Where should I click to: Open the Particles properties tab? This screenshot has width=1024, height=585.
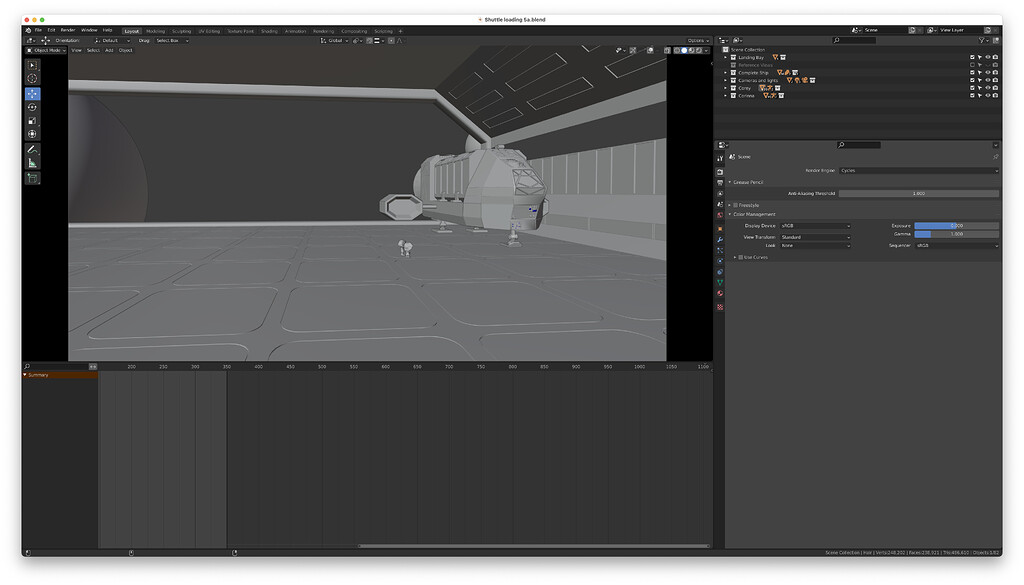pyautogui.click(x=720, y=250)
